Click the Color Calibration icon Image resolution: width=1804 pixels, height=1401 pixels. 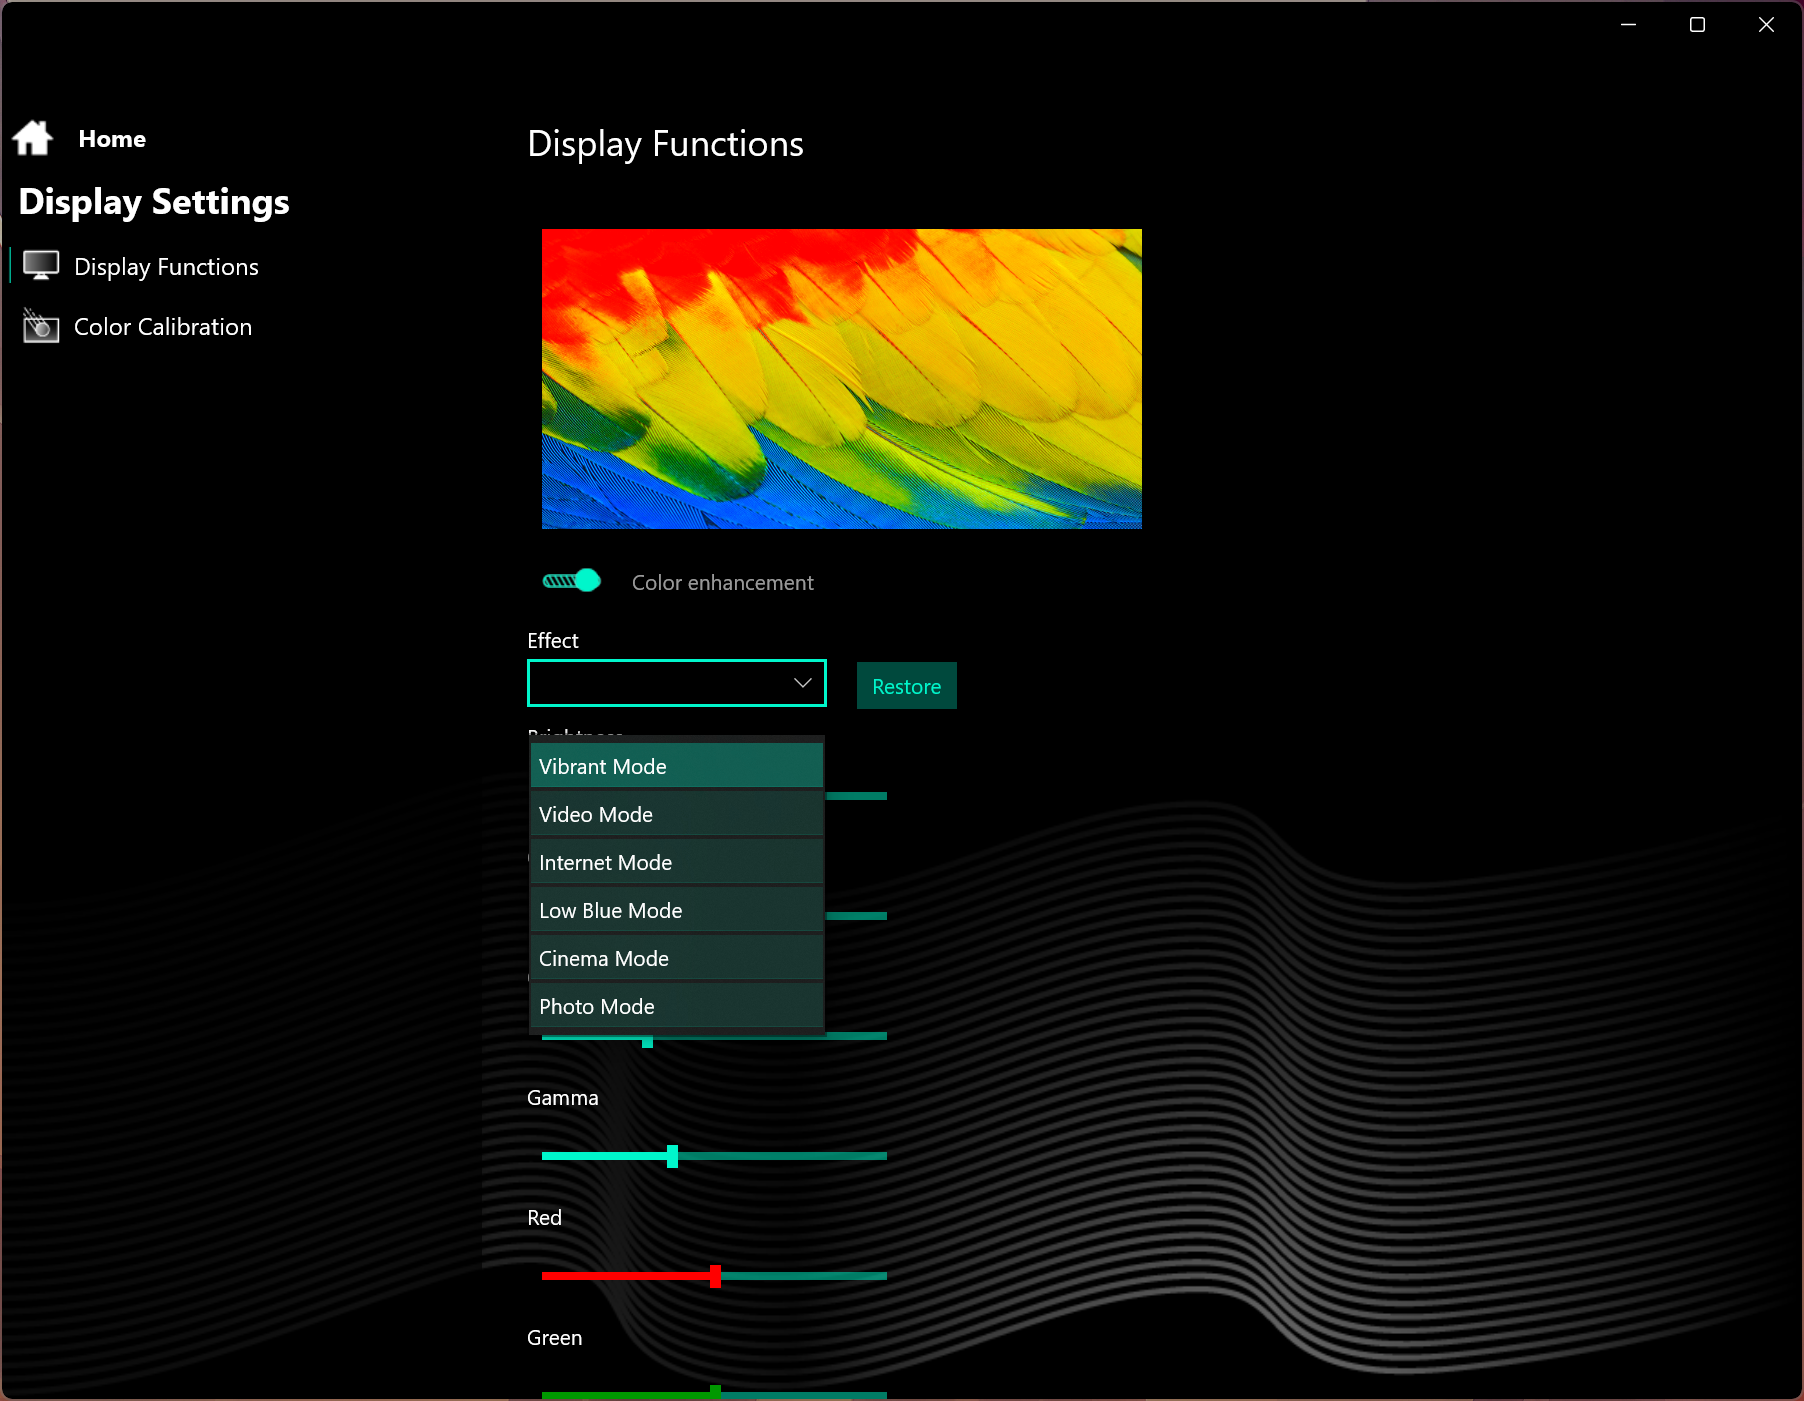pos(41,326)
